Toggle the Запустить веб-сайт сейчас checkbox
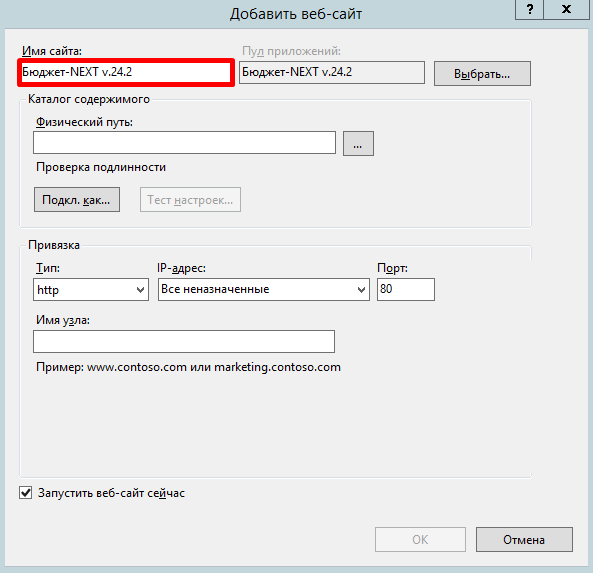 click(x=26, y=493)
